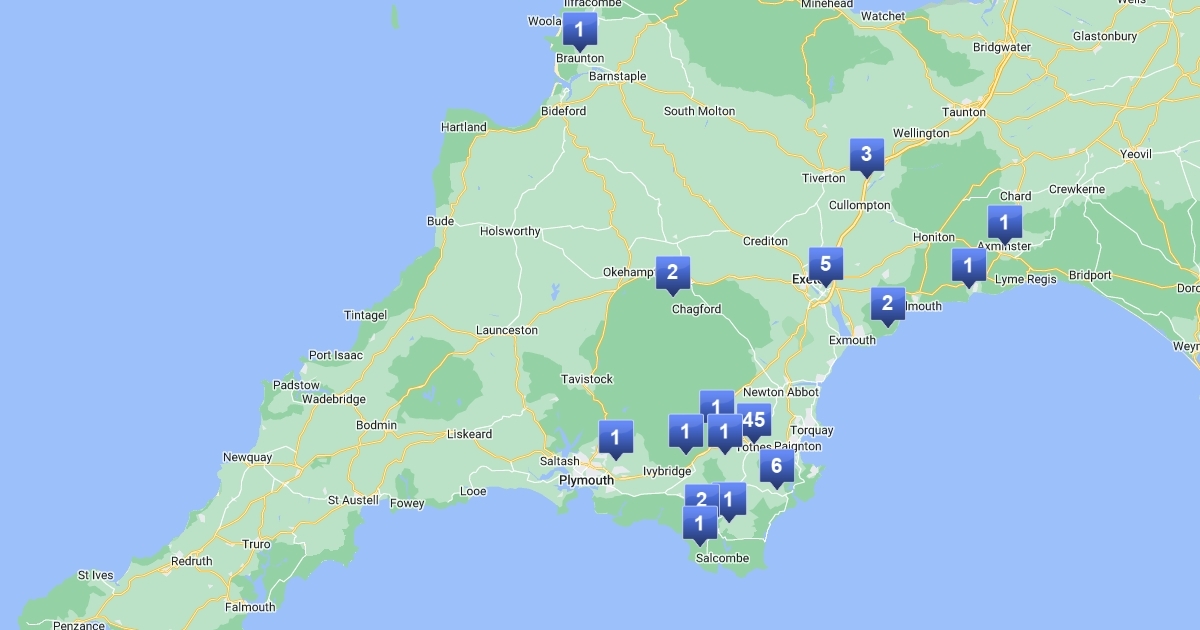This screenshot has width=1200, height=630.
Task: Select the Chard label
Action: [x=1015, y=196]
